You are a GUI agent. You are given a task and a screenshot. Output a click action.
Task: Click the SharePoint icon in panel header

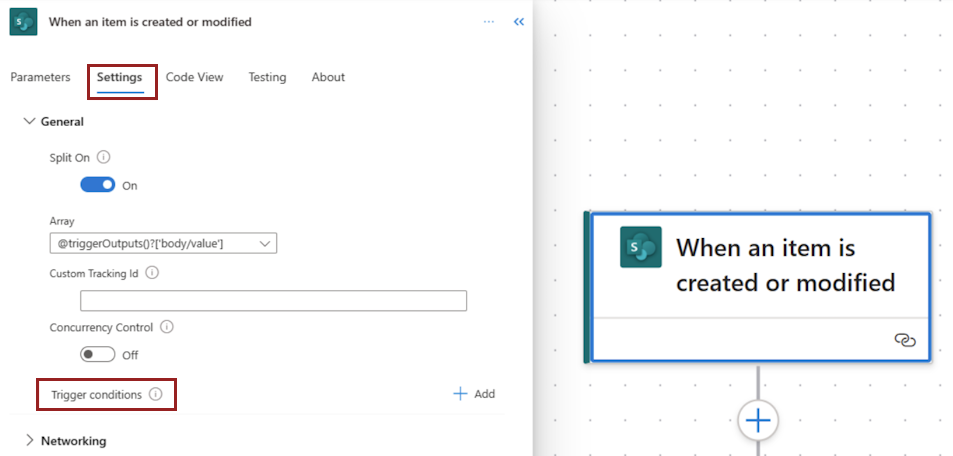point(23,22)
